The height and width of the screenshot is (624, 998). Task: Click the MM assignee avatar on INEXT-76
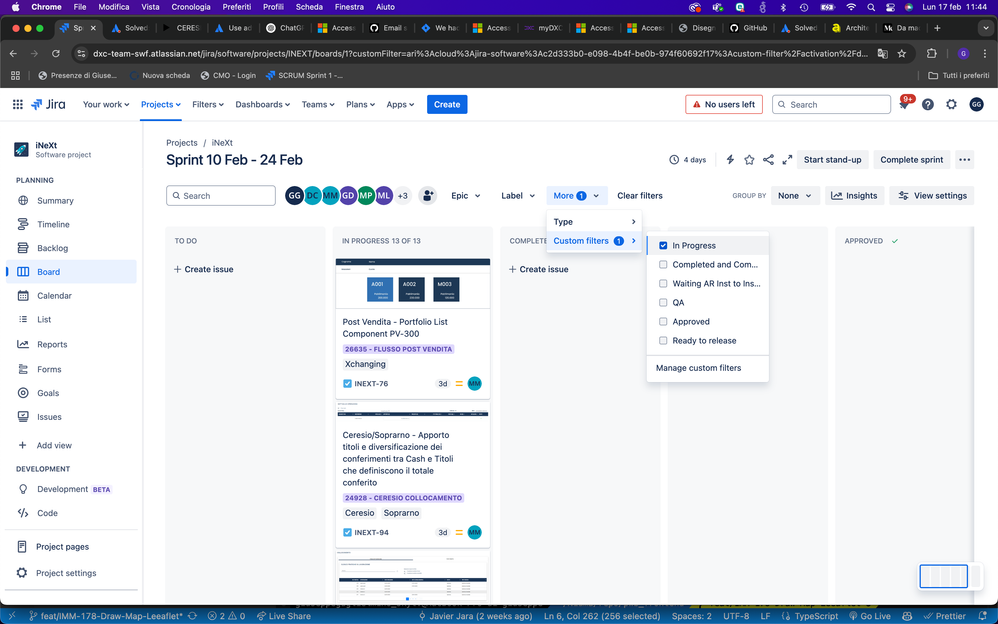474,383
